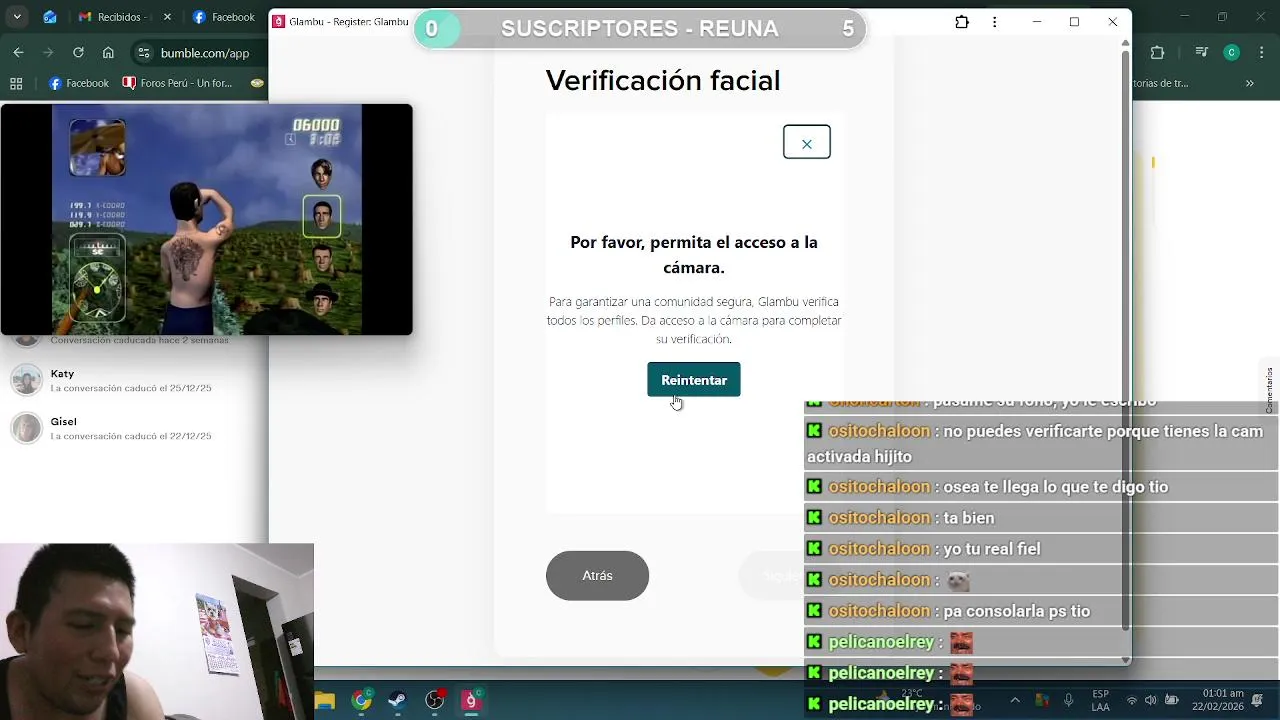Open the ESP LAA language switcher
1280x720 pixels.
coord(1100,701)
